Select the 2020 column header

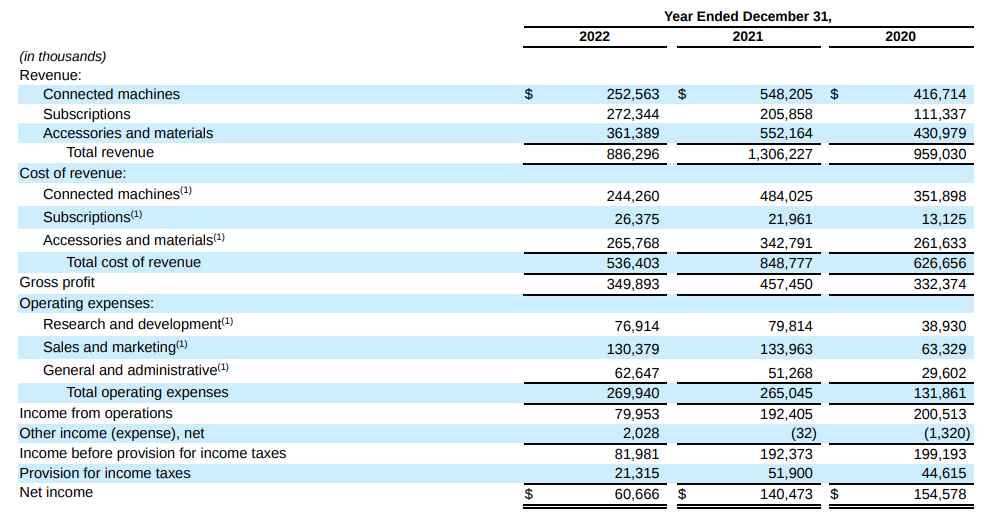(900, 36)
